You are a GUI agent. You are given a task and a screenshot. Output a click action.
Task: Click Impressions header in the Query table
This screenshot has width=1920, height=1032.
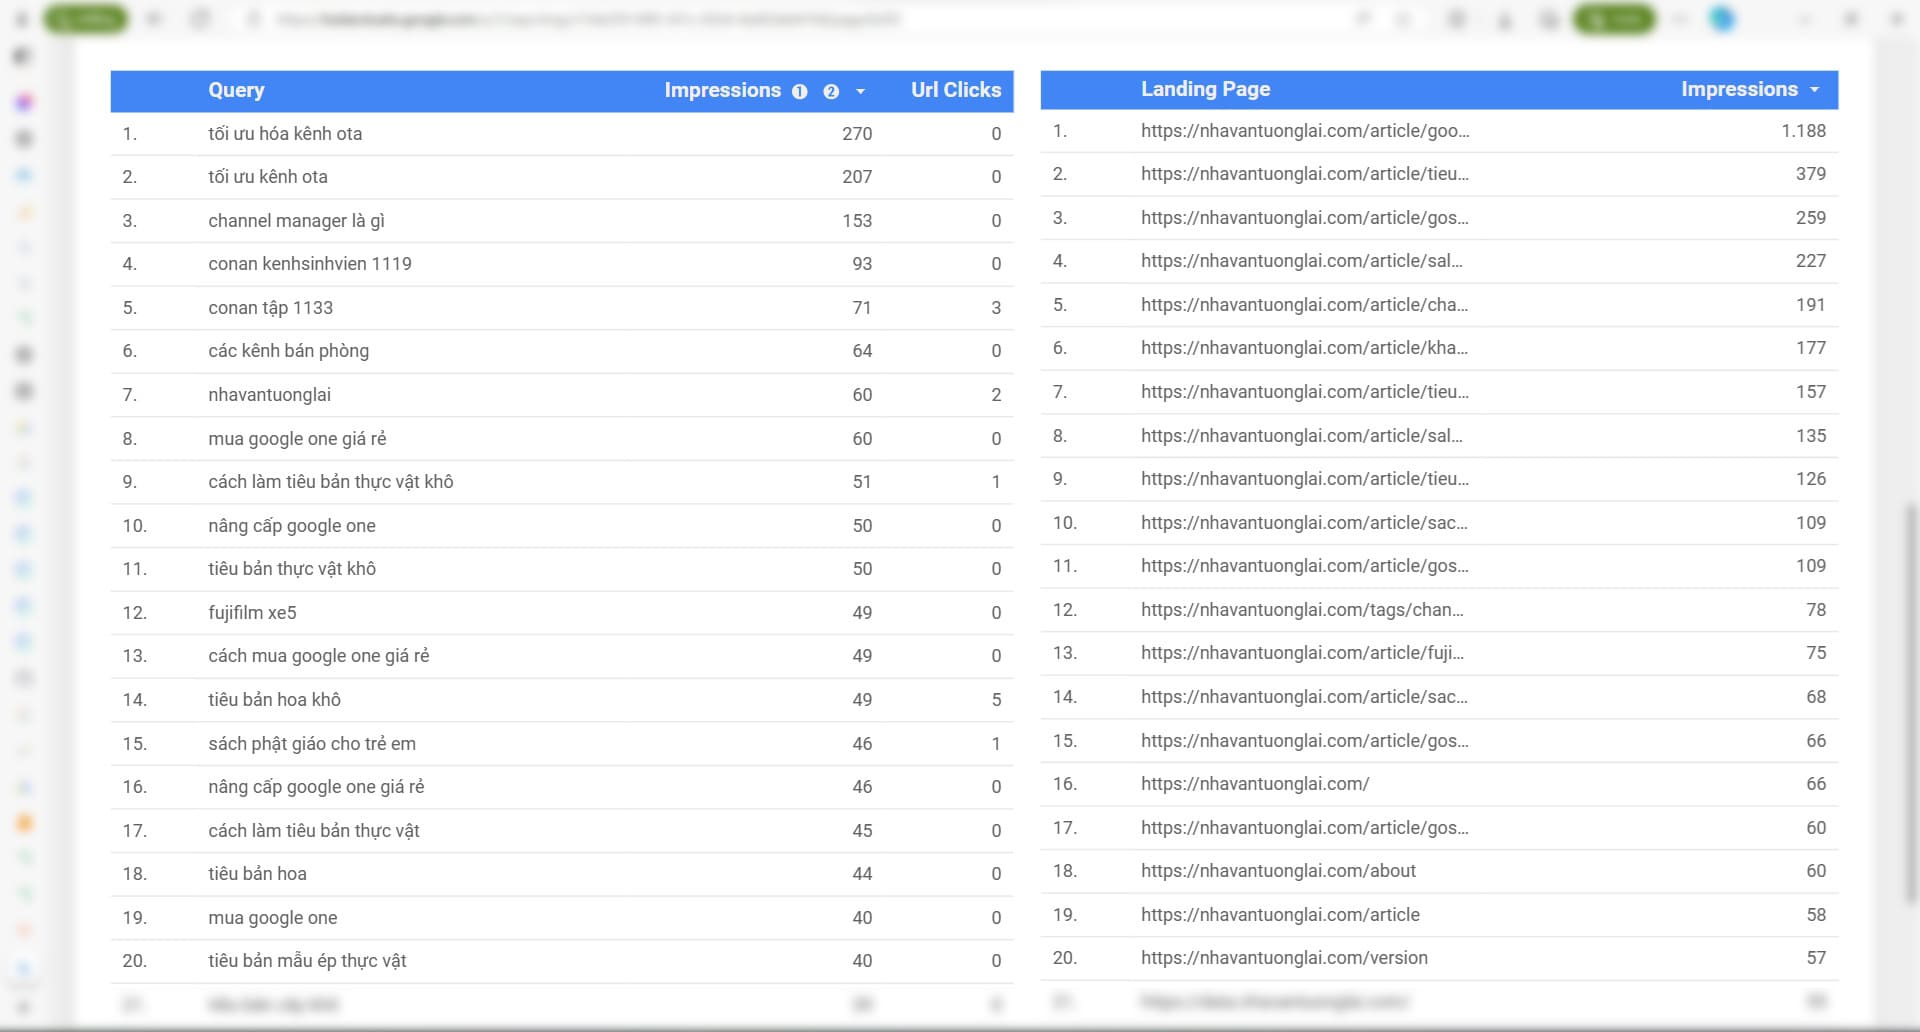[x=723, y=90]
